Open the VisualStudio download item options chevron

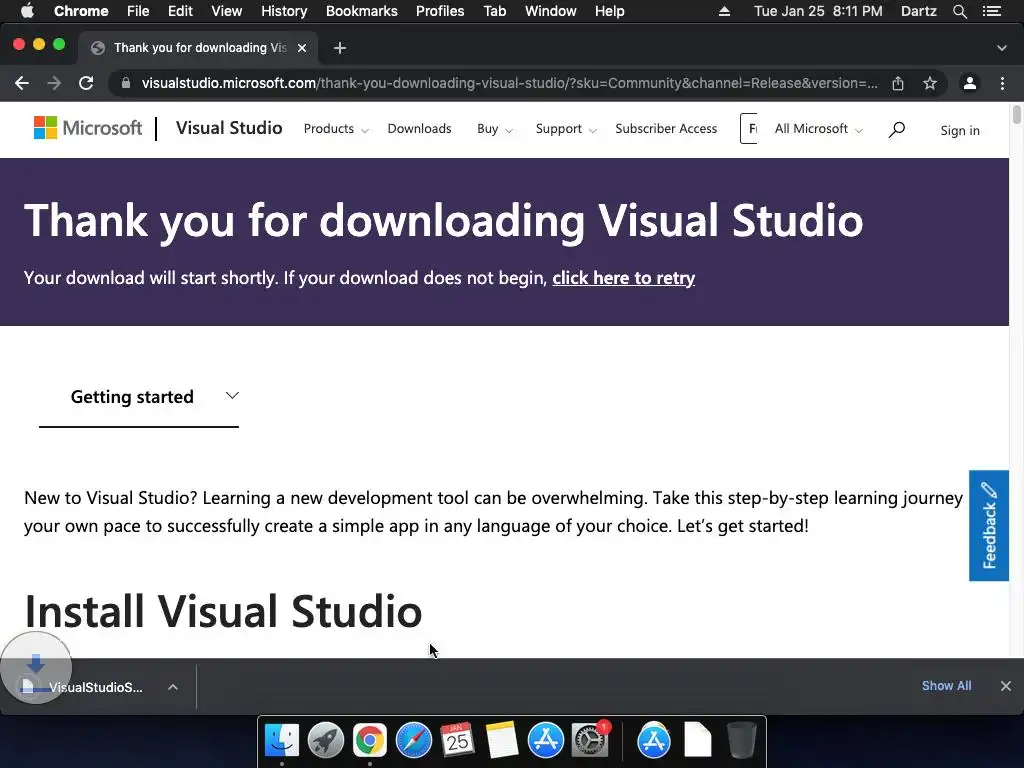coord(173,687)
